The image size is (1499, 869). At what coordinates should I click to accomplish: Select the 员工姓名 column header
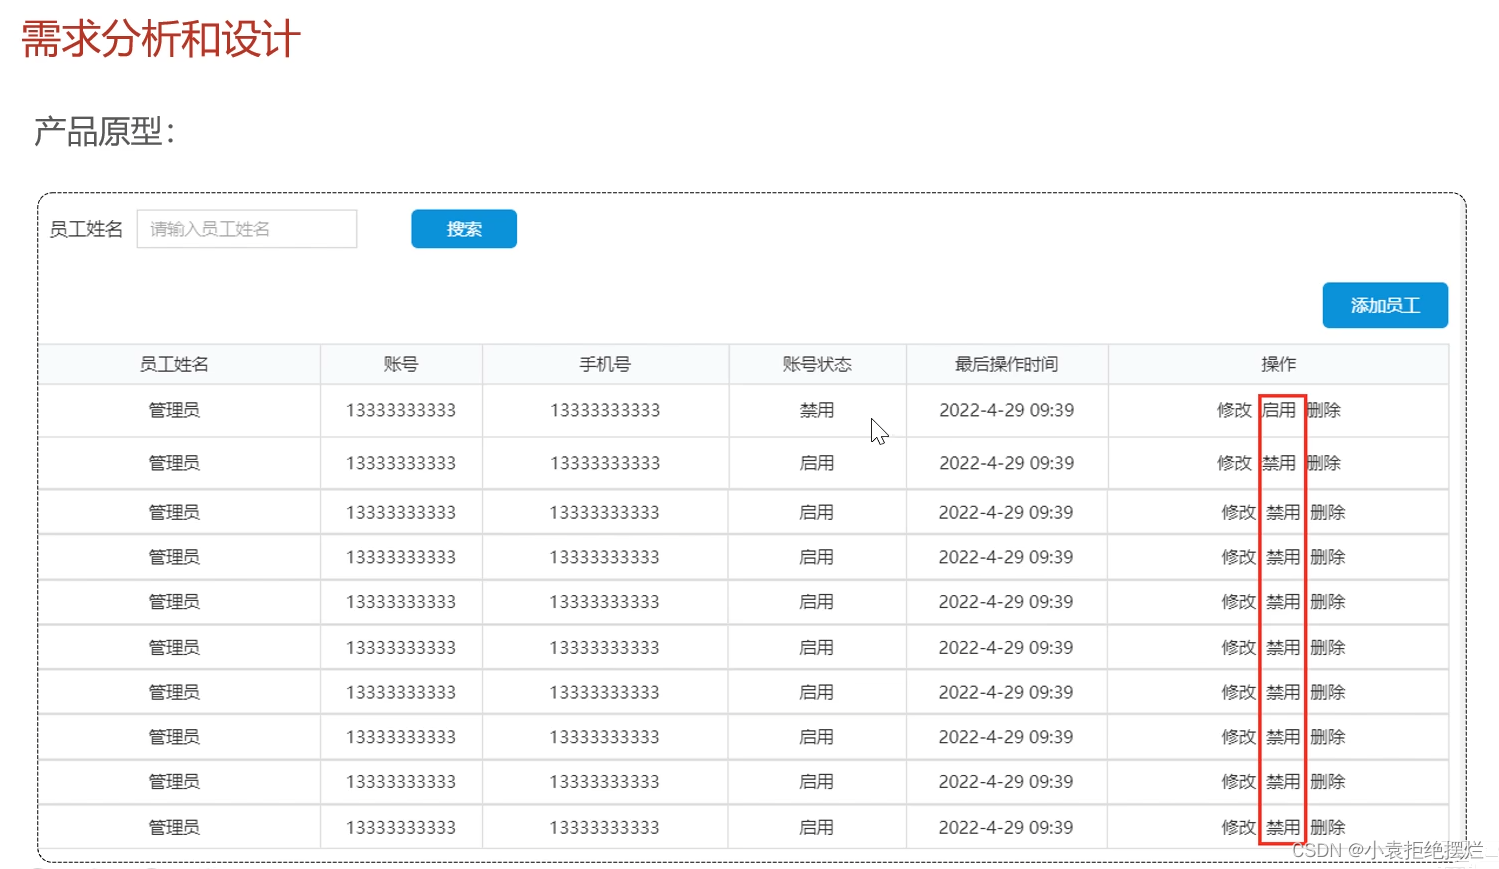173,364
